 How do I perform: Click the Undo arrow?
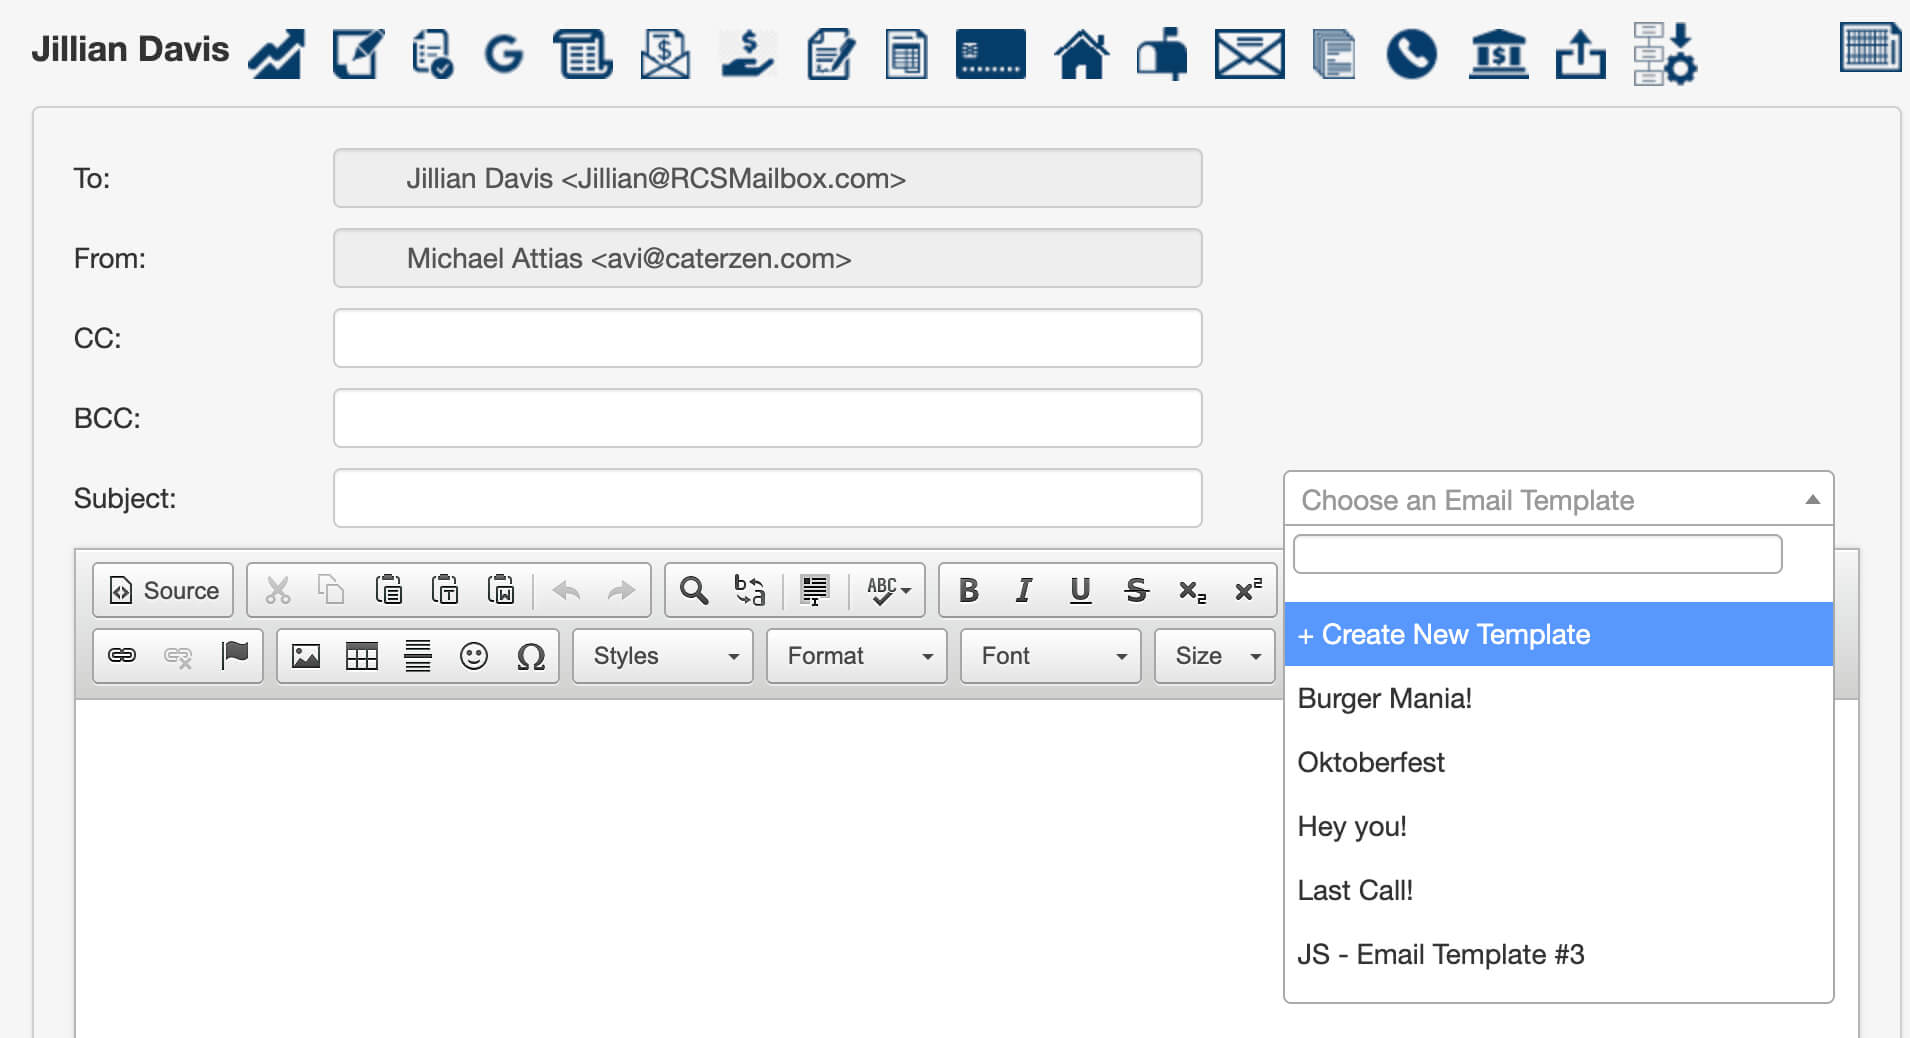click(x=566, y=590)
